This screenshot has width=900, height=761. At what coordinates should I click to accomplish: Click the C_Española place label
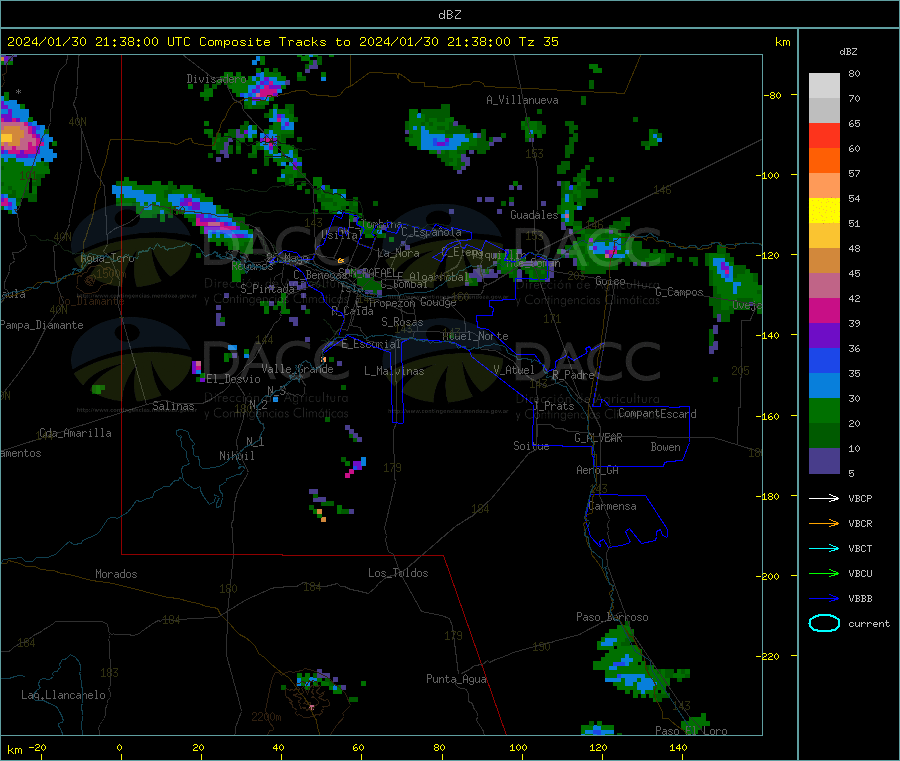[x=431, y=232]
